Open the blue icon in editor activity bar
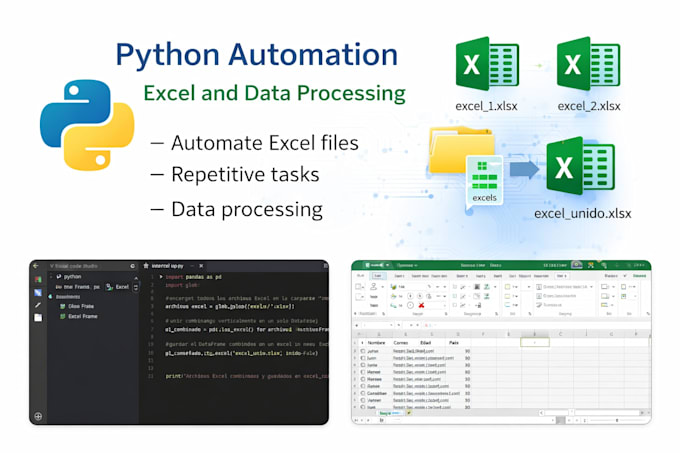This screenshot has height=453, width=680. coord(38,293)
